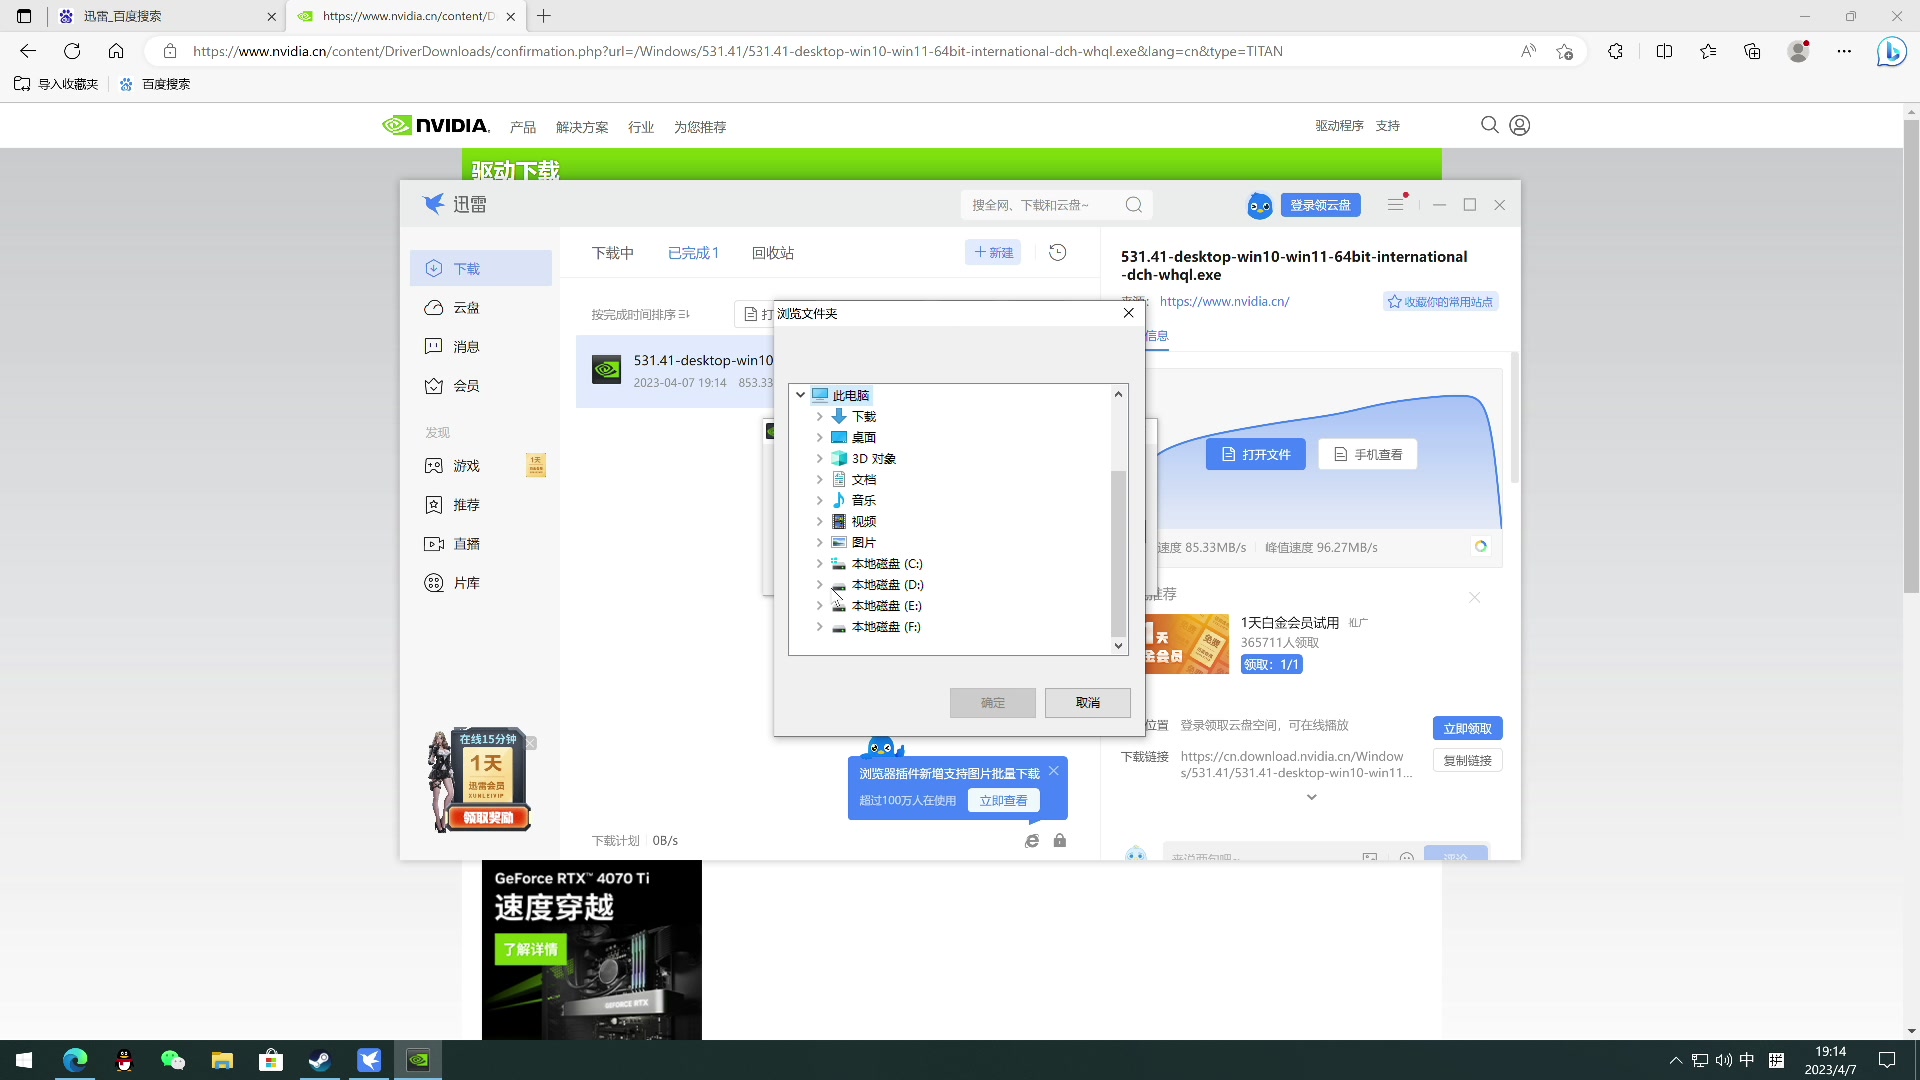Open Bing chat sidebar icon in Edge
The height and width of the screenshot is (1080, 1920).
1891,51
